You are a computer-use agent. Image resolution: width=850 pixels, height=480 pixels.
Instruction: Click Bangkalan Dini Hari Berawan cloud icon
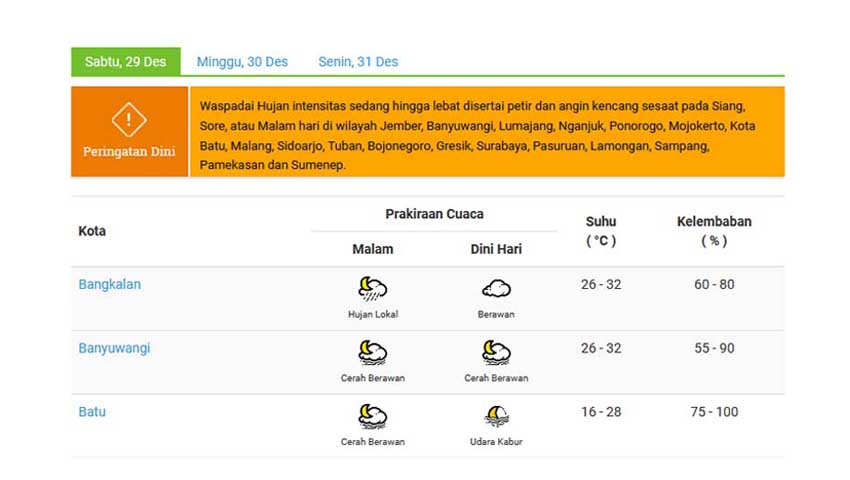click(496, 289)
